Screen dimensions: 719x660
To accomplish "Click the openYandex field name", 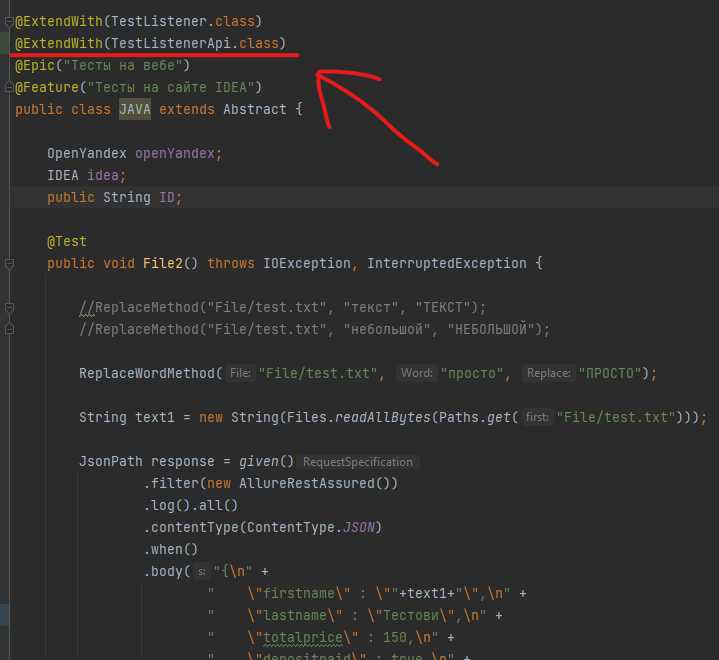I will pyautogui.click(x=175, y=153).
